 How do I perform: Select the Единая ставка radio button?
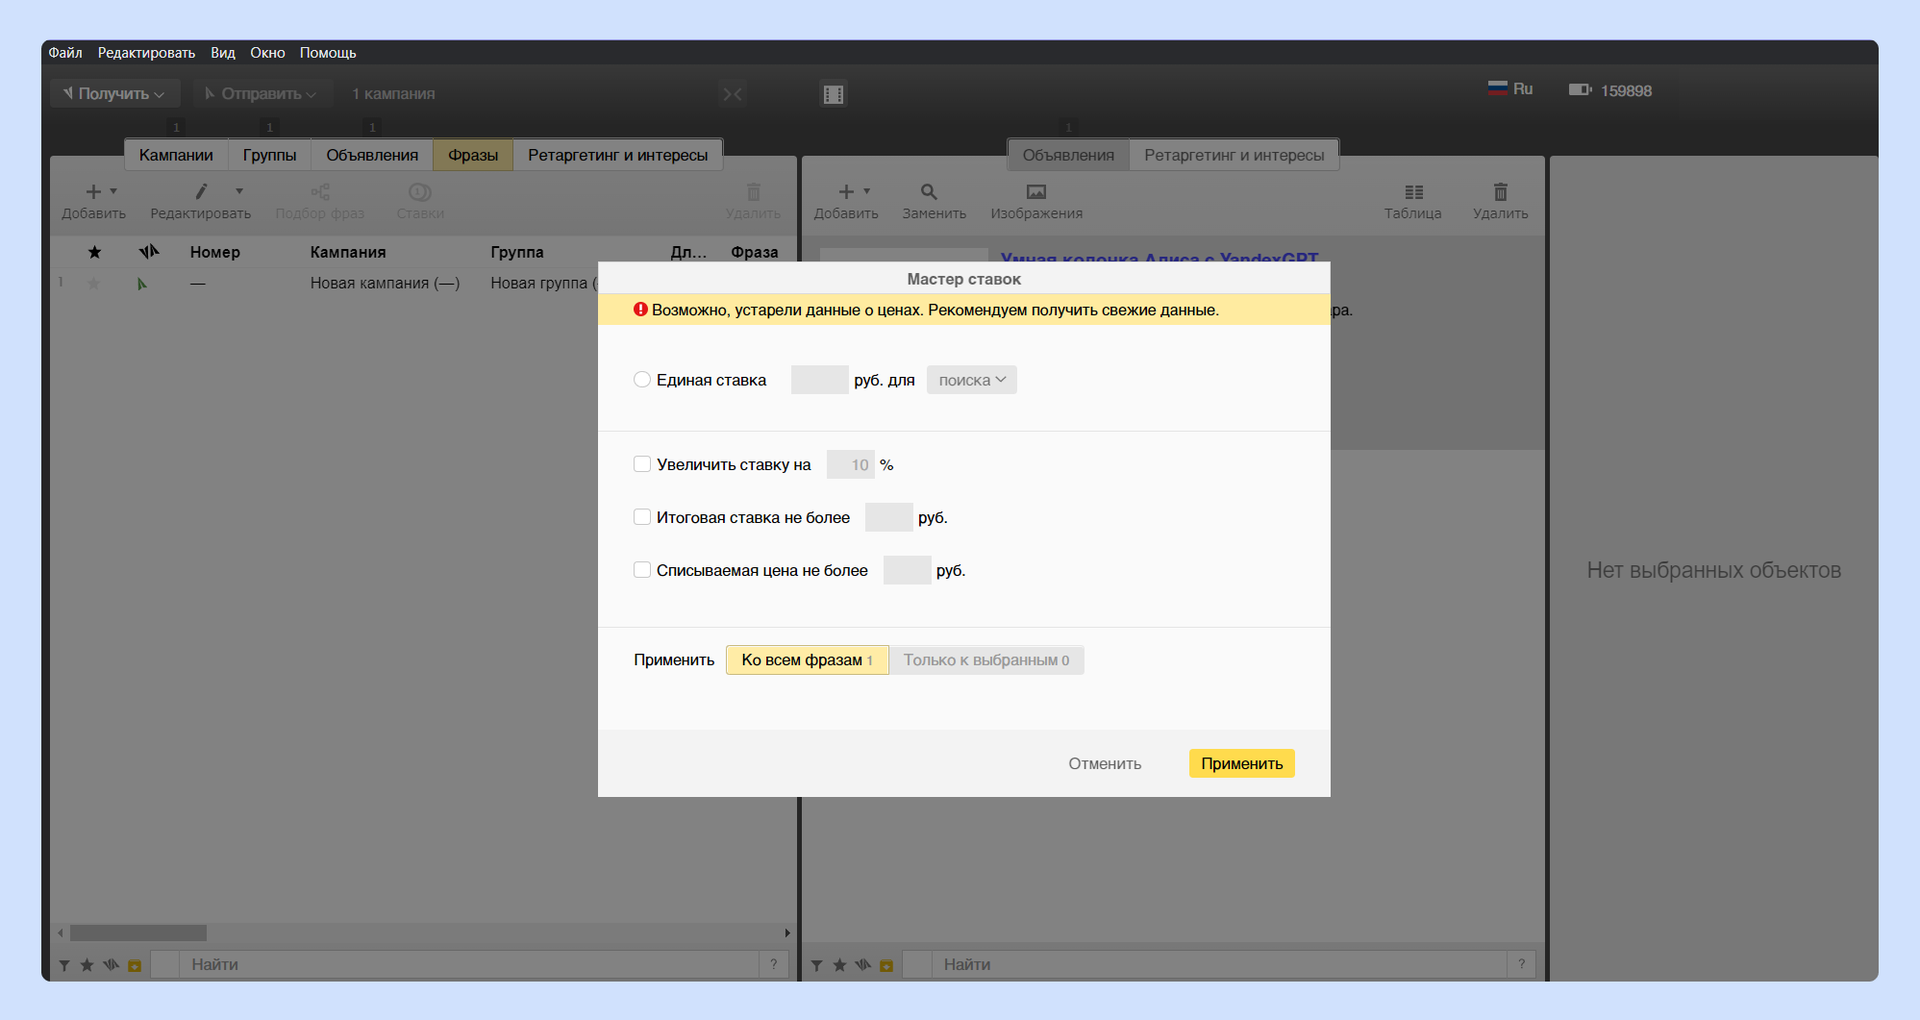(642, 380)
